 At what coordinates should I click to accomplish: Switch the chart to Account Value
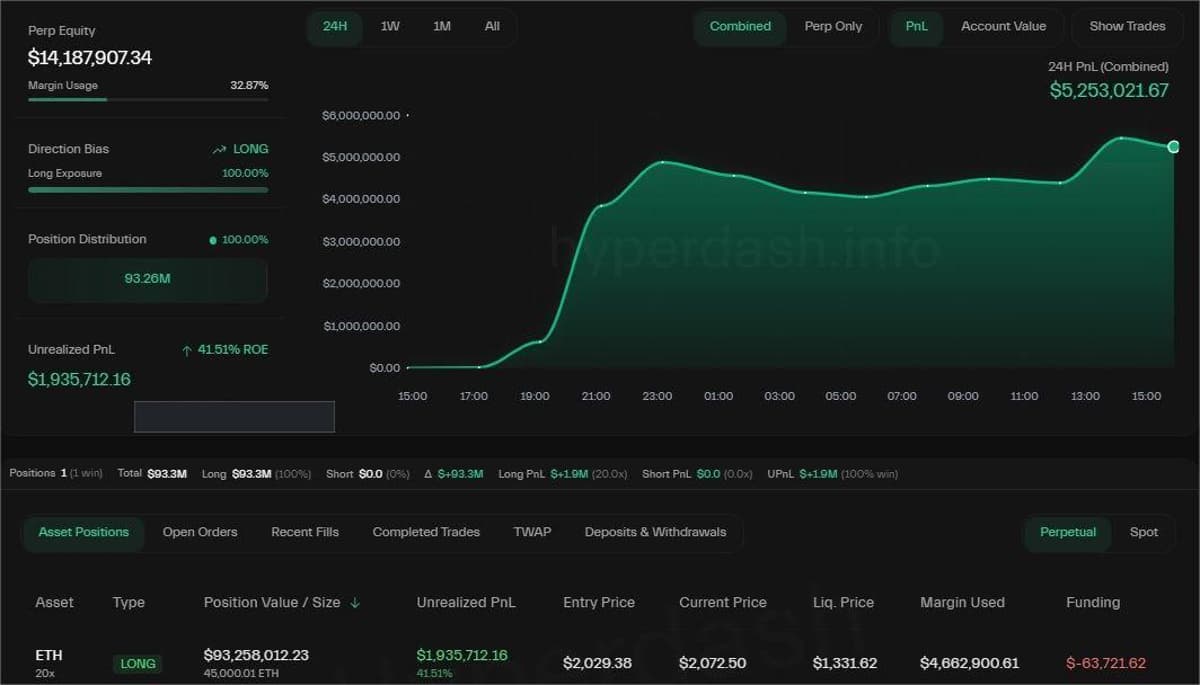(x=1004, y=27)
